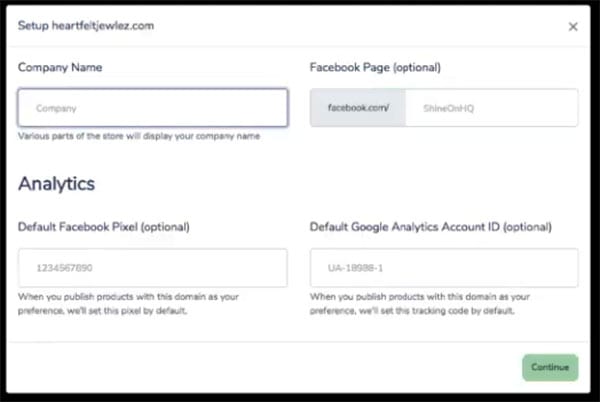Viewport: 600px width, 402px height.
Task: Click the 1234567890 placeholder text
Action: 64,268
